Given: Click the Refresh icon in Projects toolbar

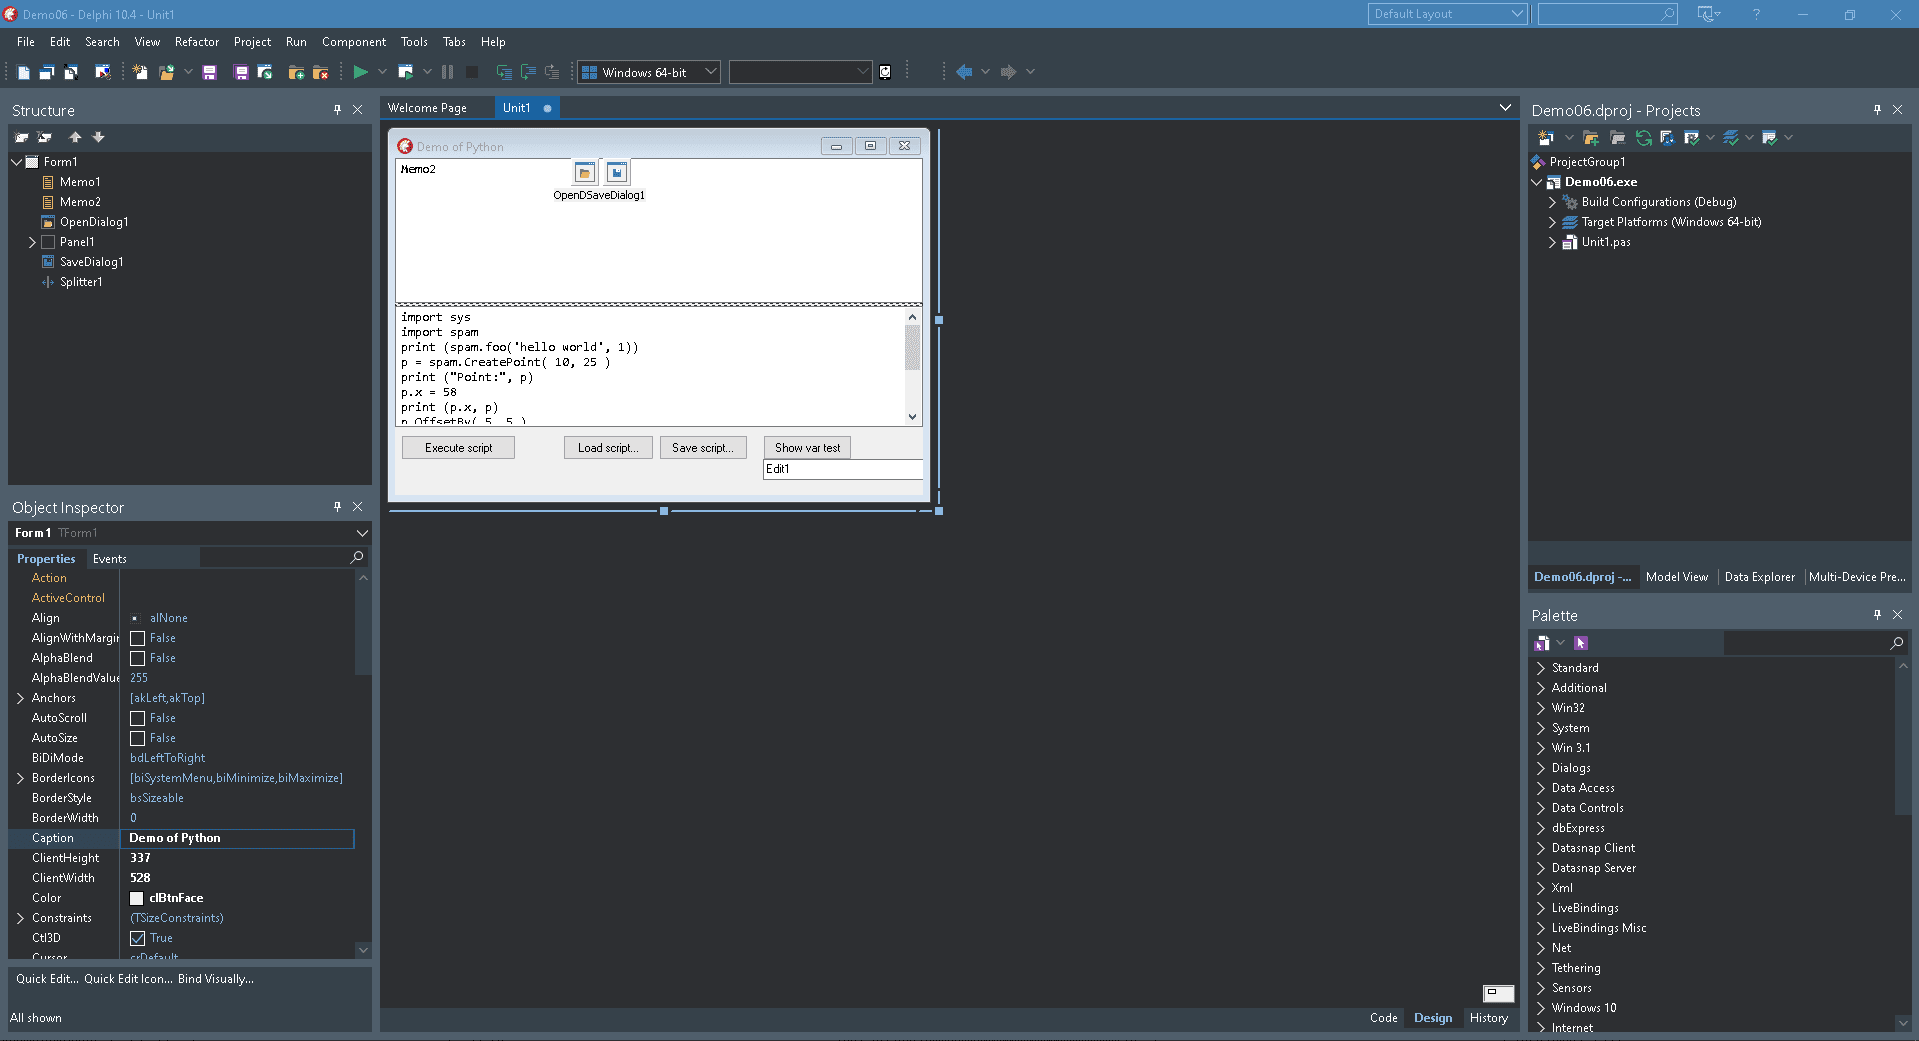Looking at the screenshot, I should point(1643,138).
